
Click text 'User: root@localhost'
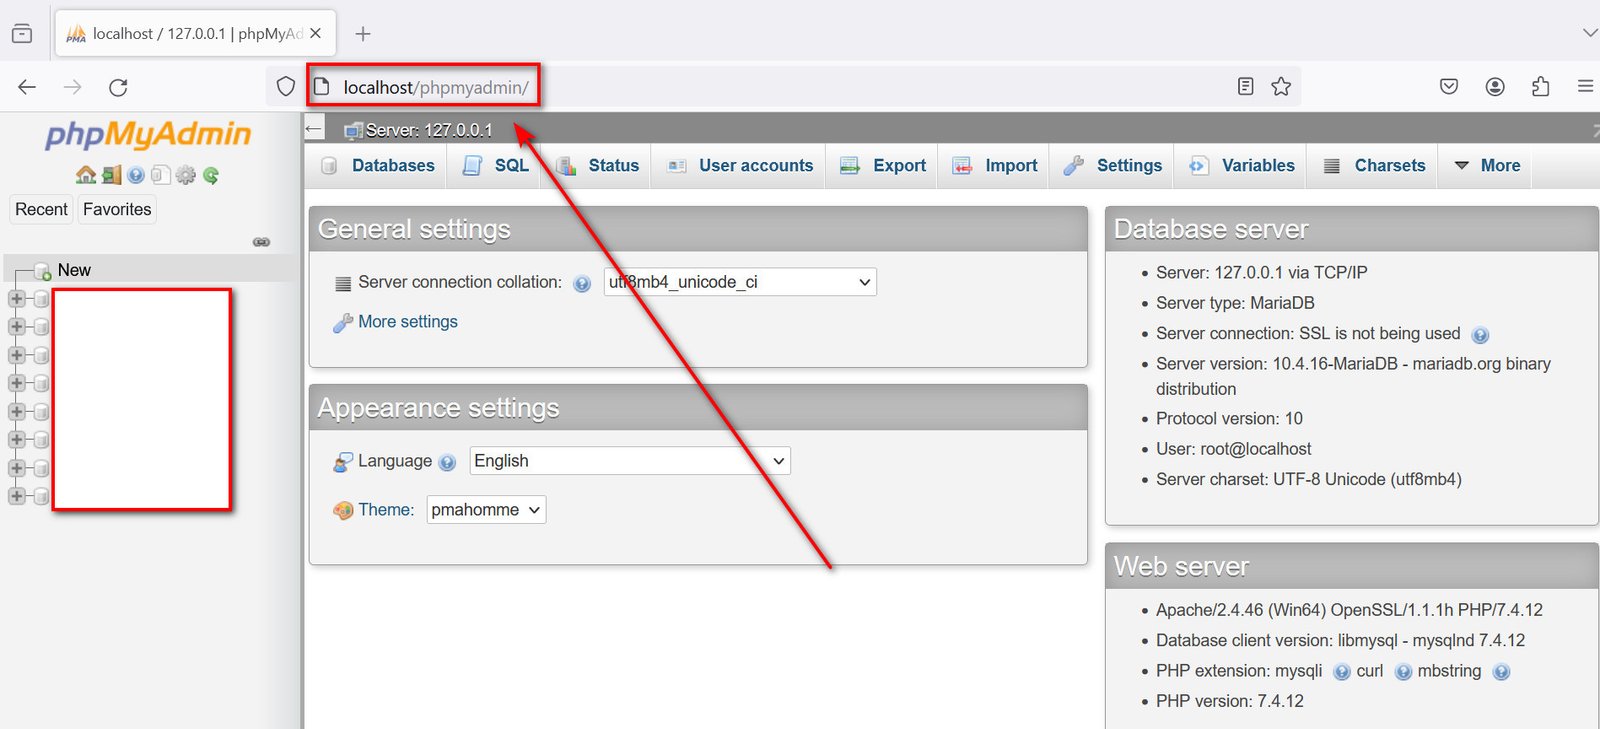click(x=1233, y=449)
